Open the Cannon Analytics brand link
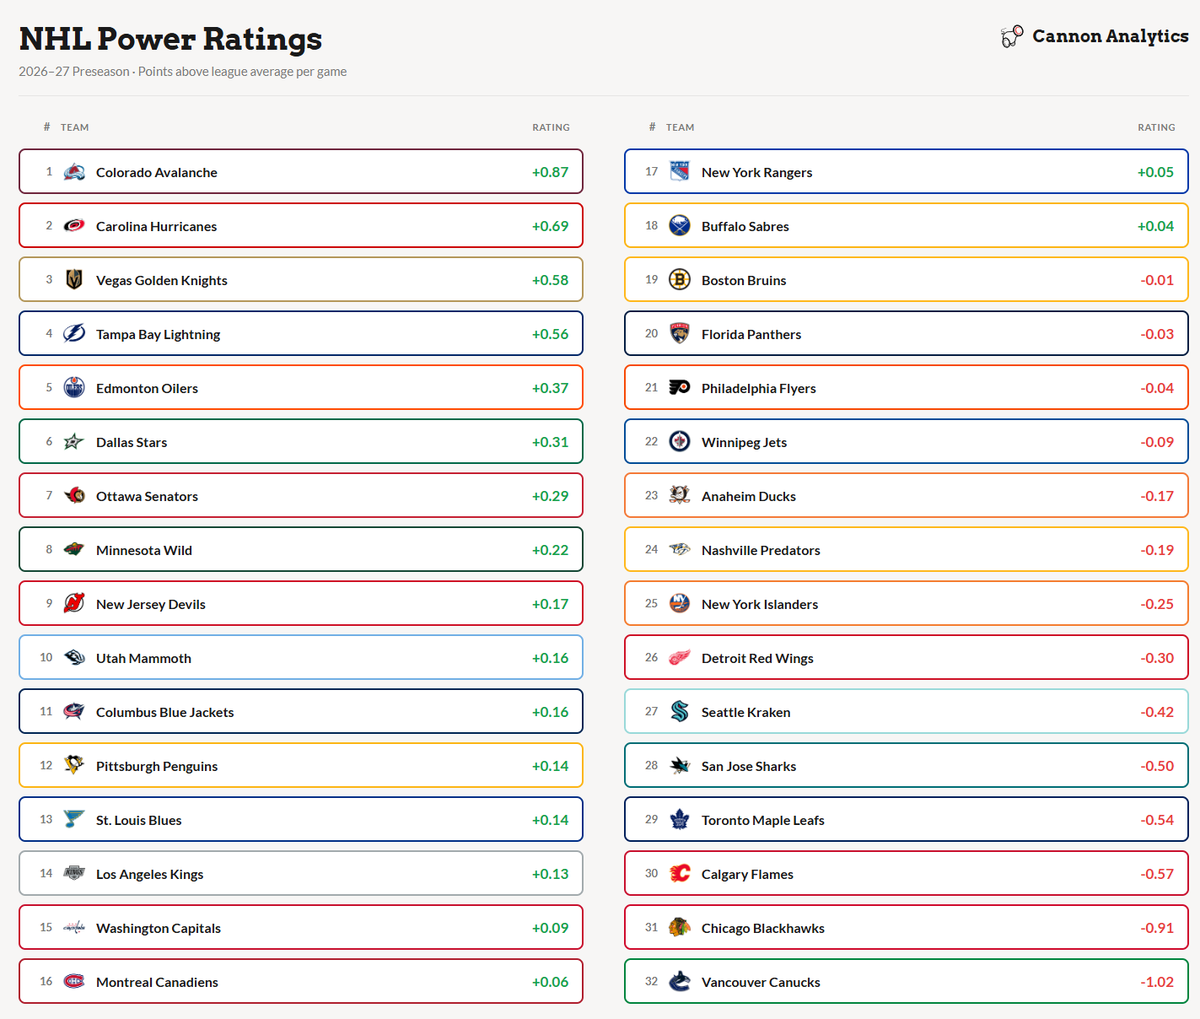This screenshot has height=1019, width=1200. pyautogui.click(x=1094, y=36)
